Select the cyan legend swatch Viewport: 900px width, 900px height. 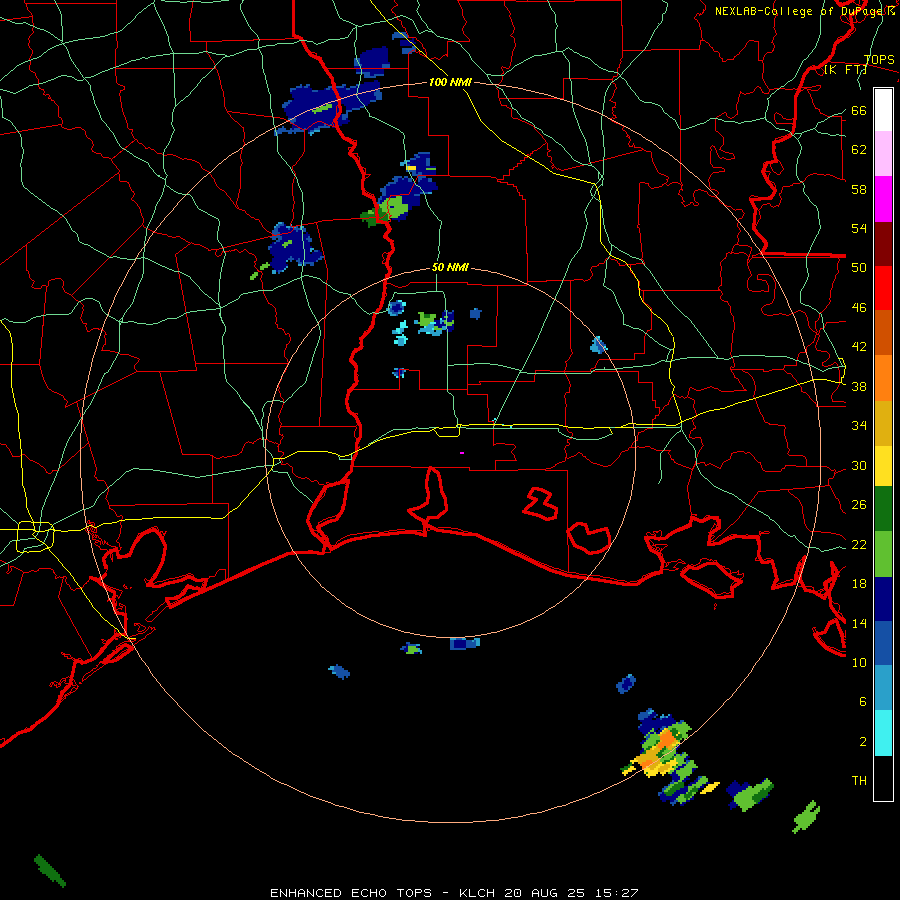coord(883,733)
